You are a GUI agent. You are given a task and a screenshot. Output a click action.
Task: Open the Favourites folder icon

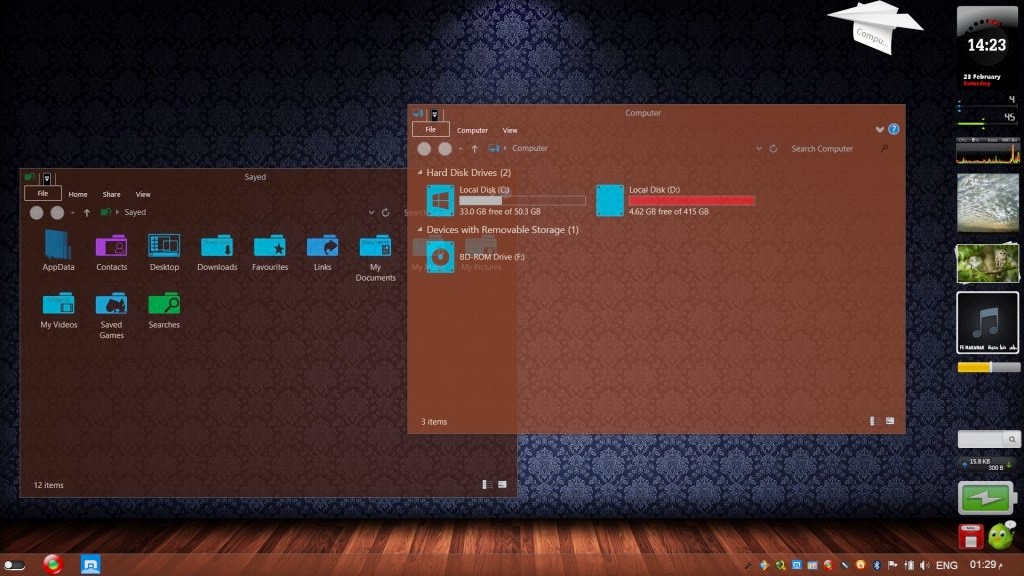pyautogui.click(x=270, y=246)
